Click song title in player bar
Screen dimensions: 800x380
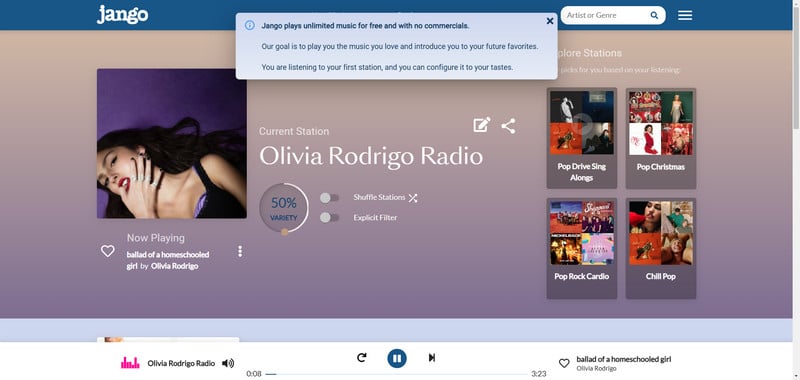(624, 359)
